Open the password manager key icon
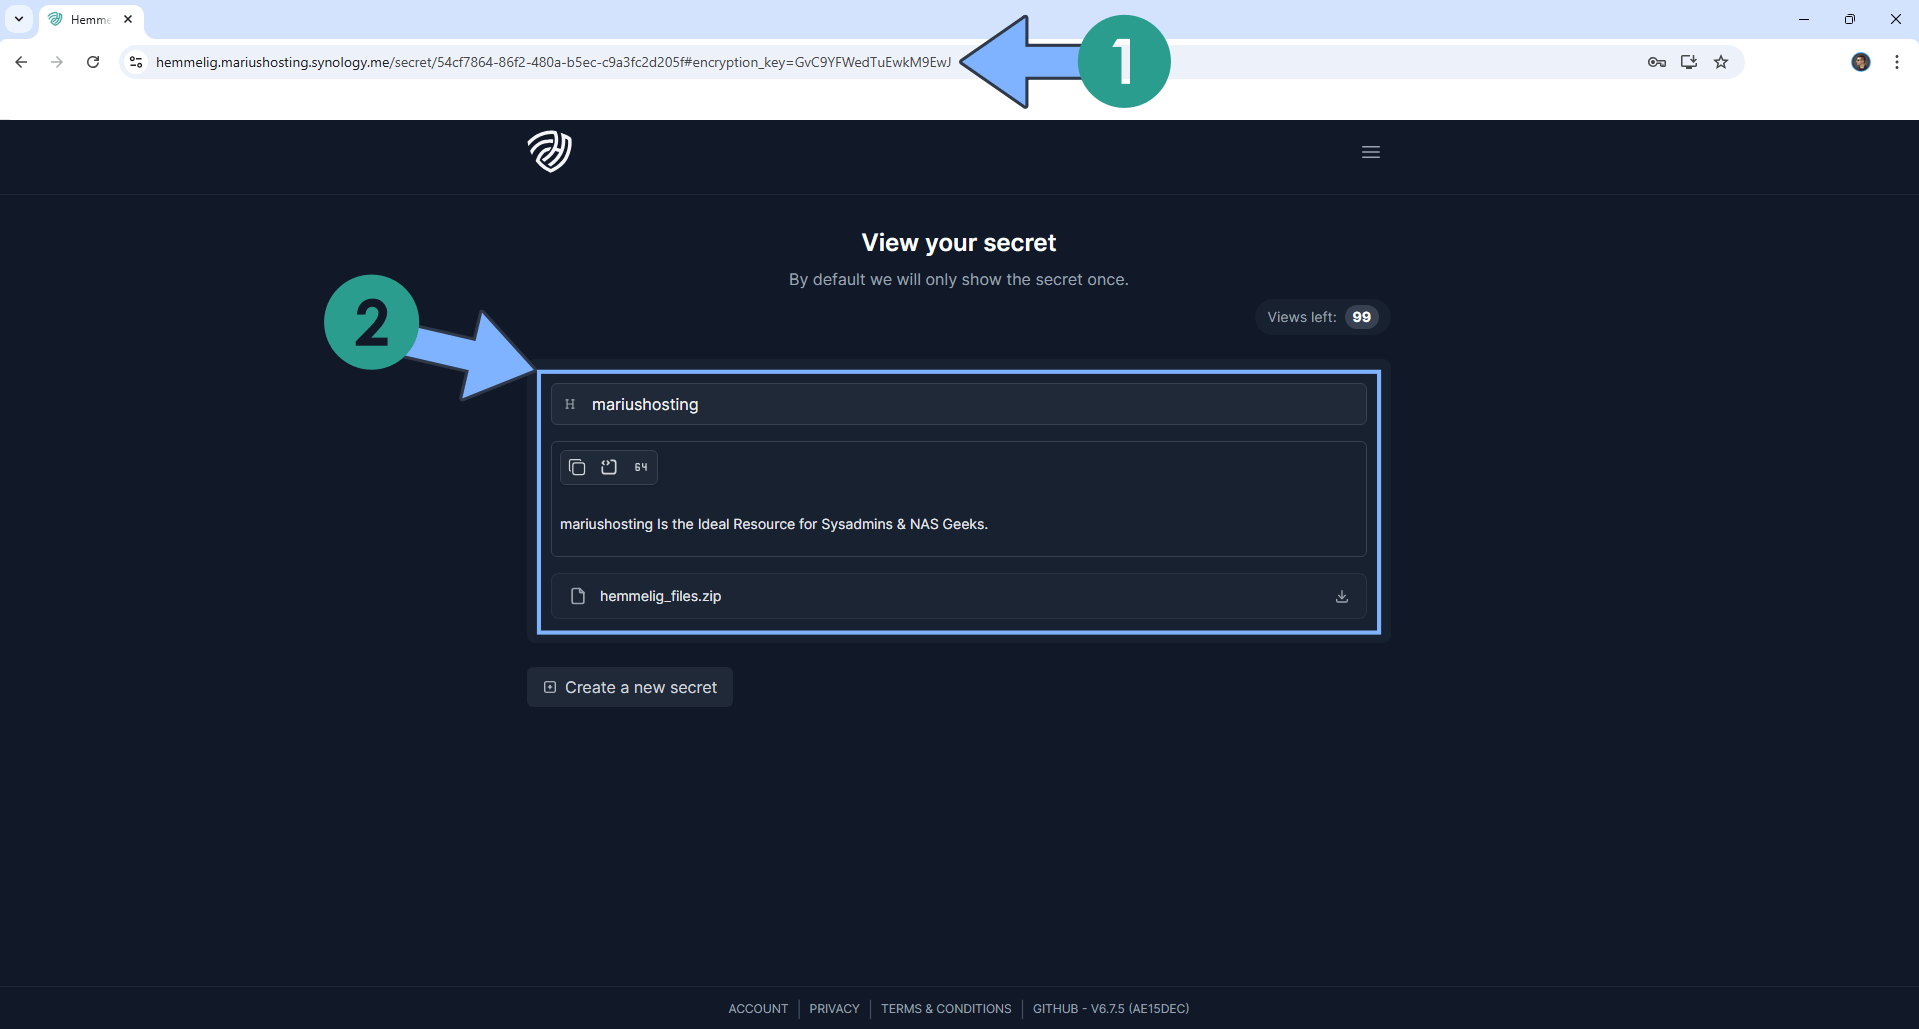The image size is (1919, 1029). (x=1657, y=62)
